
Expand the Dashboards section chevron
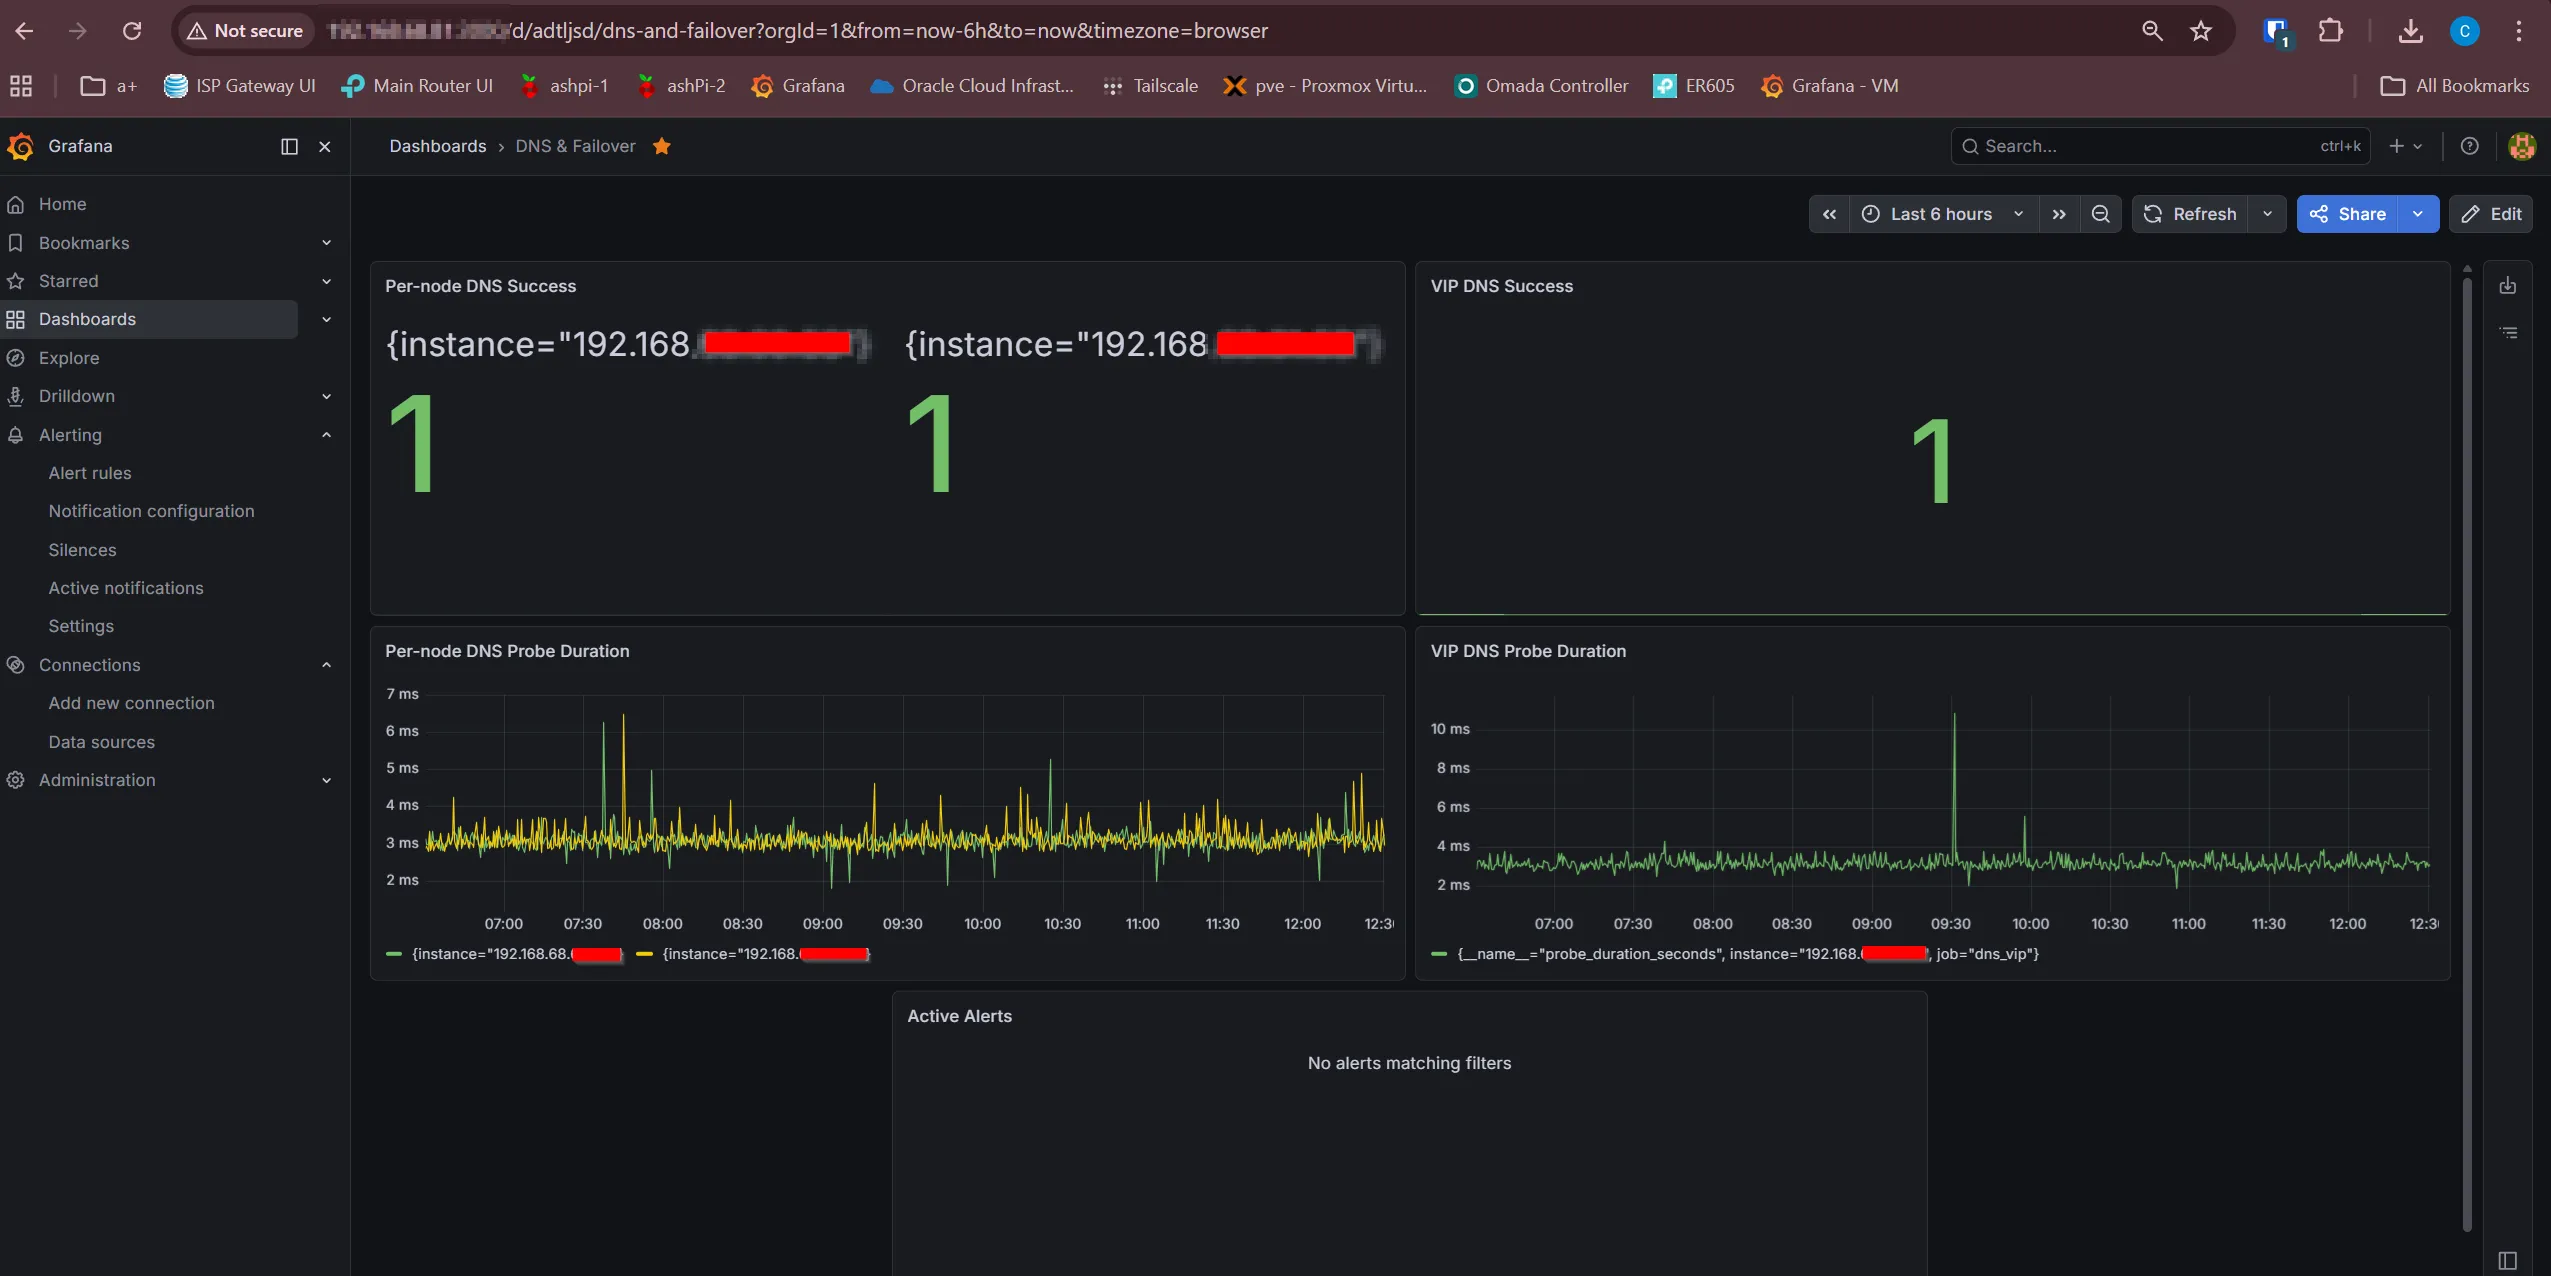(x=326, y=319)
